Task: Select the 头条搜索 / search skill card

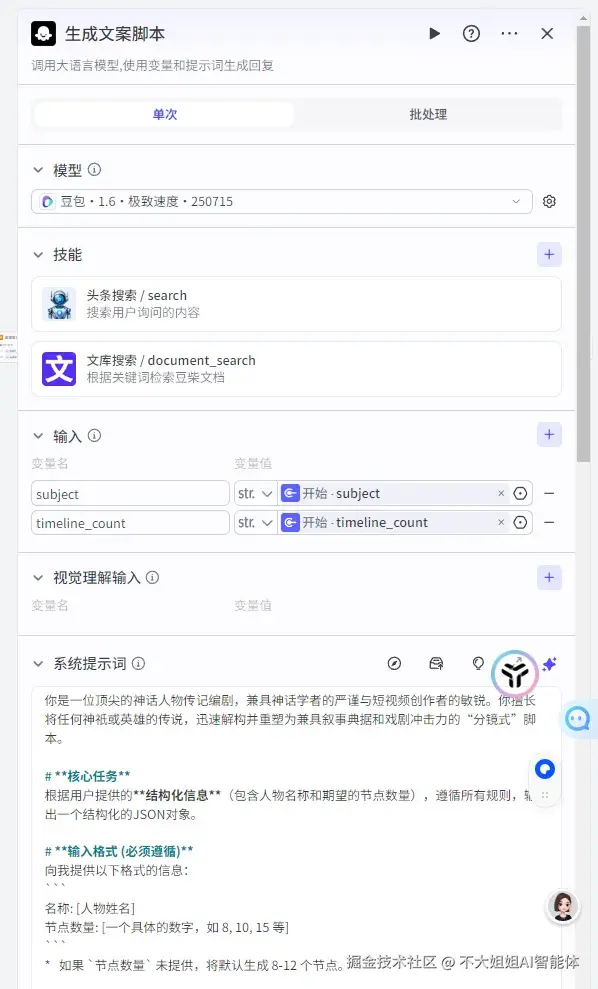Action: click(x=296, y=304)
